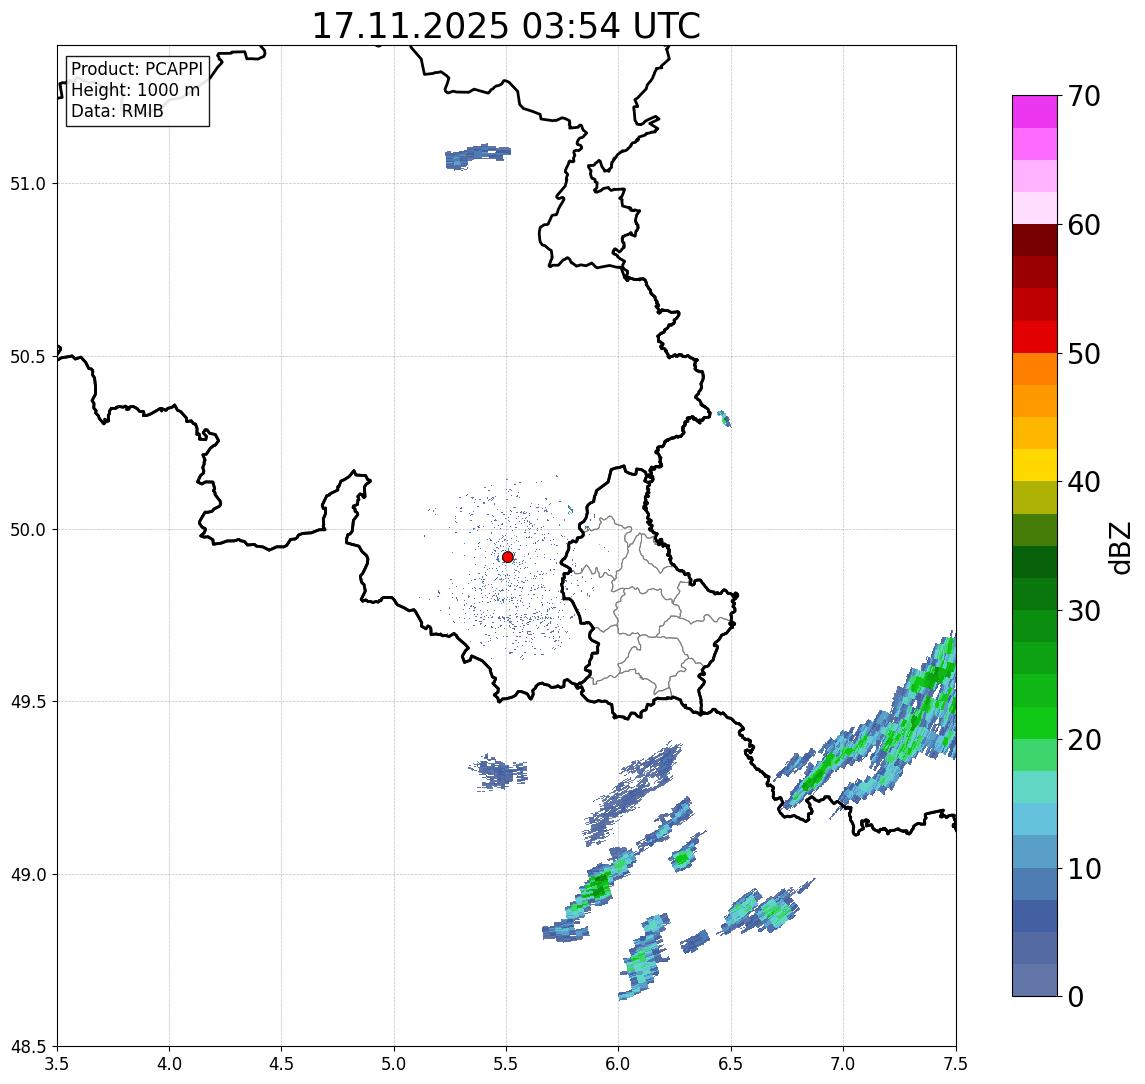The height and width of the screenshot is (1084, 1145).
Task: Click the latitude axis label 48.5
Action: (28, 1046)
